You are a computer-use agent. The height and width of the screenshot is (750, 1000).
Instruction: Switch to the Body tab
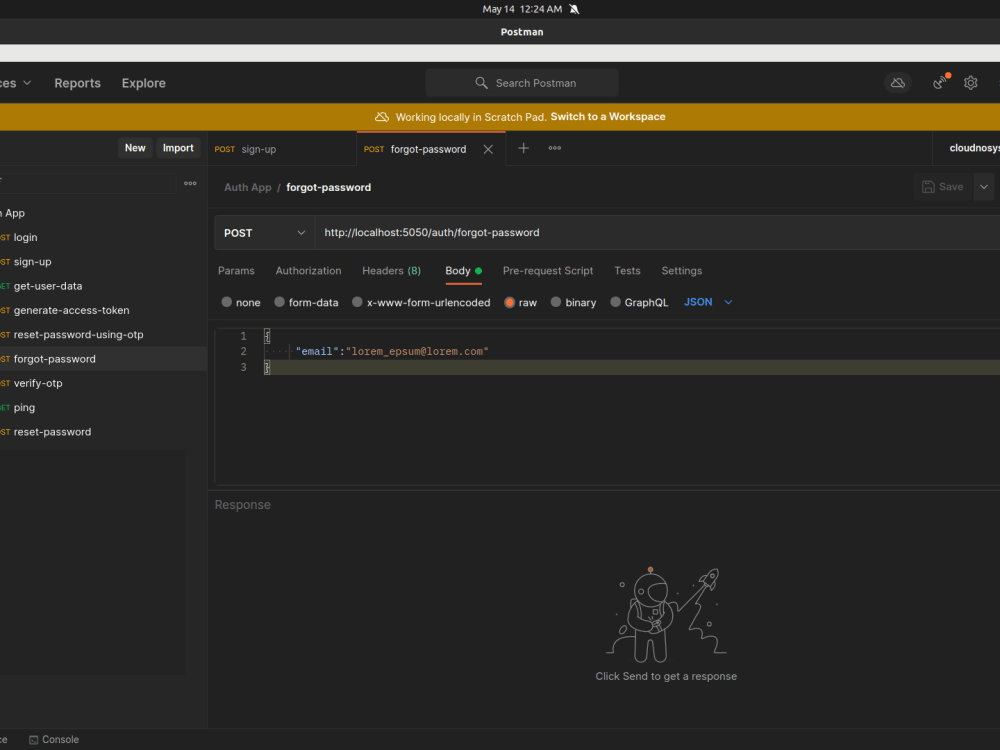point(463,271)
